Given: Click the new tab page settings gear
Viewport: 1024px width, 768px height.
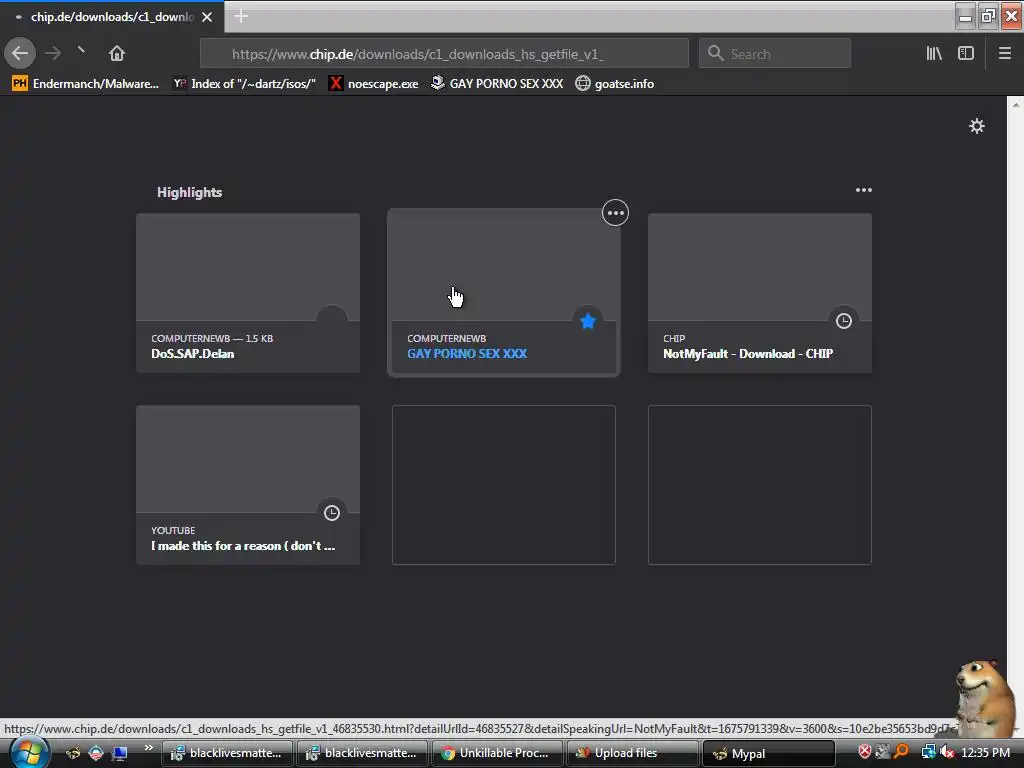Looking at the screenshot, I should click(x=976, y=126).
